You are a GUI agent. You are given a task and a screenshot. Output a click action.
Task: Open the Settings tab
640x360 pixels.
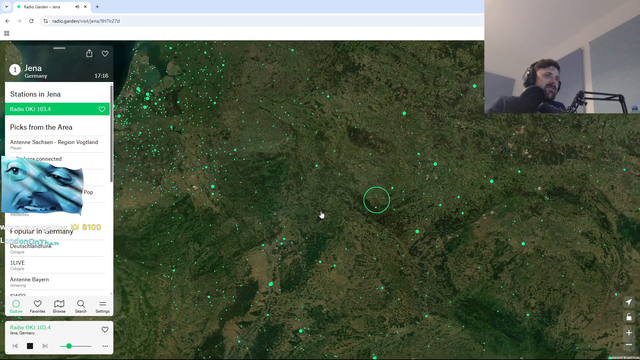point(102,306)
